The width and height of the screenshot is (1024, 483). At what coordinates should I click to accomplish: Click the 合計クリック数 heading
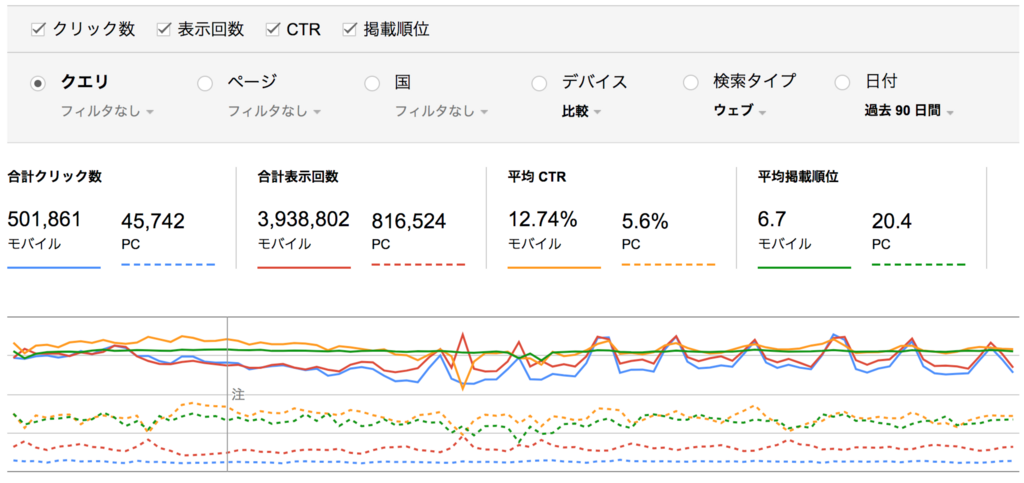point(55,177)
